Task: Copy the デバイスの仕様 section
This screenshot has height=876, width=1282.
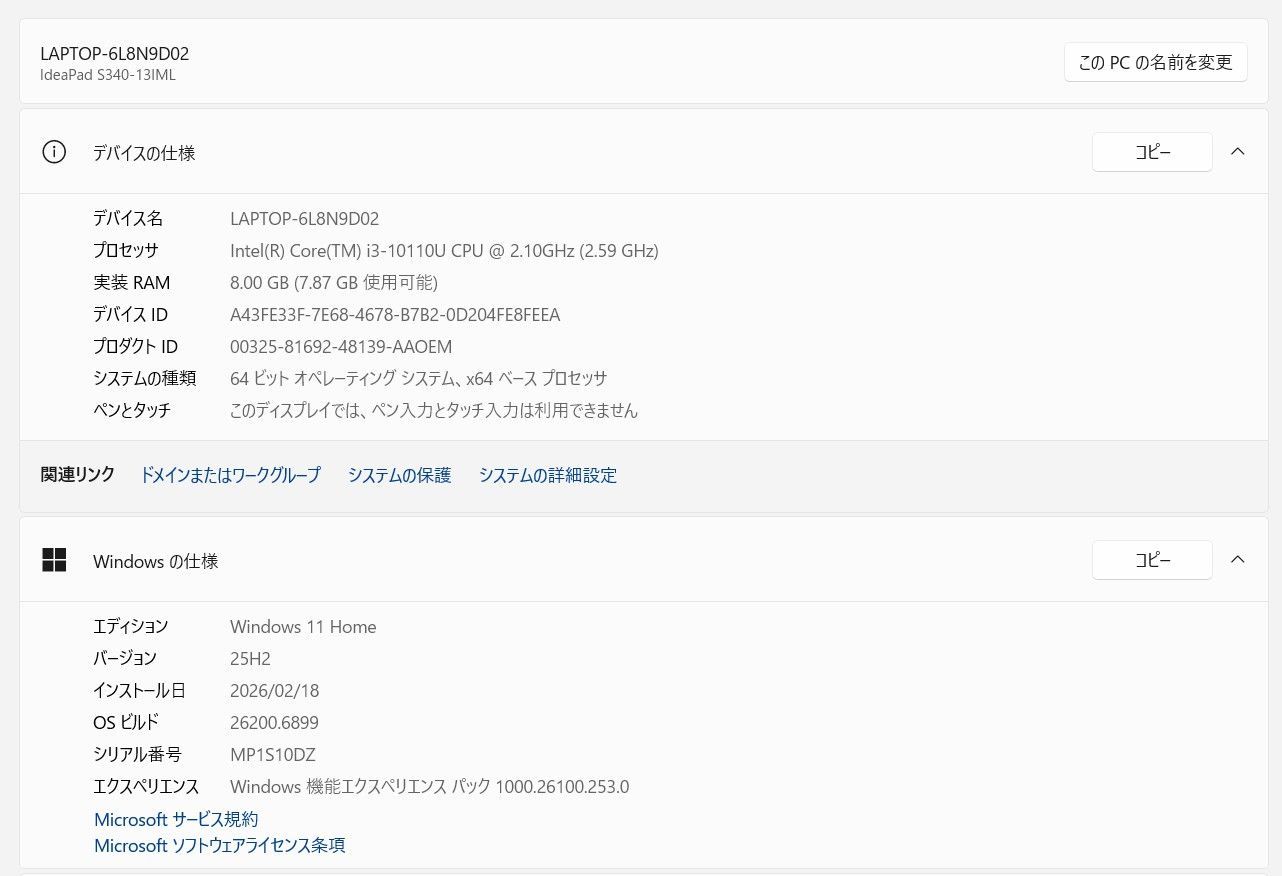Action: pyautogui.click(x=1152, y=152)
